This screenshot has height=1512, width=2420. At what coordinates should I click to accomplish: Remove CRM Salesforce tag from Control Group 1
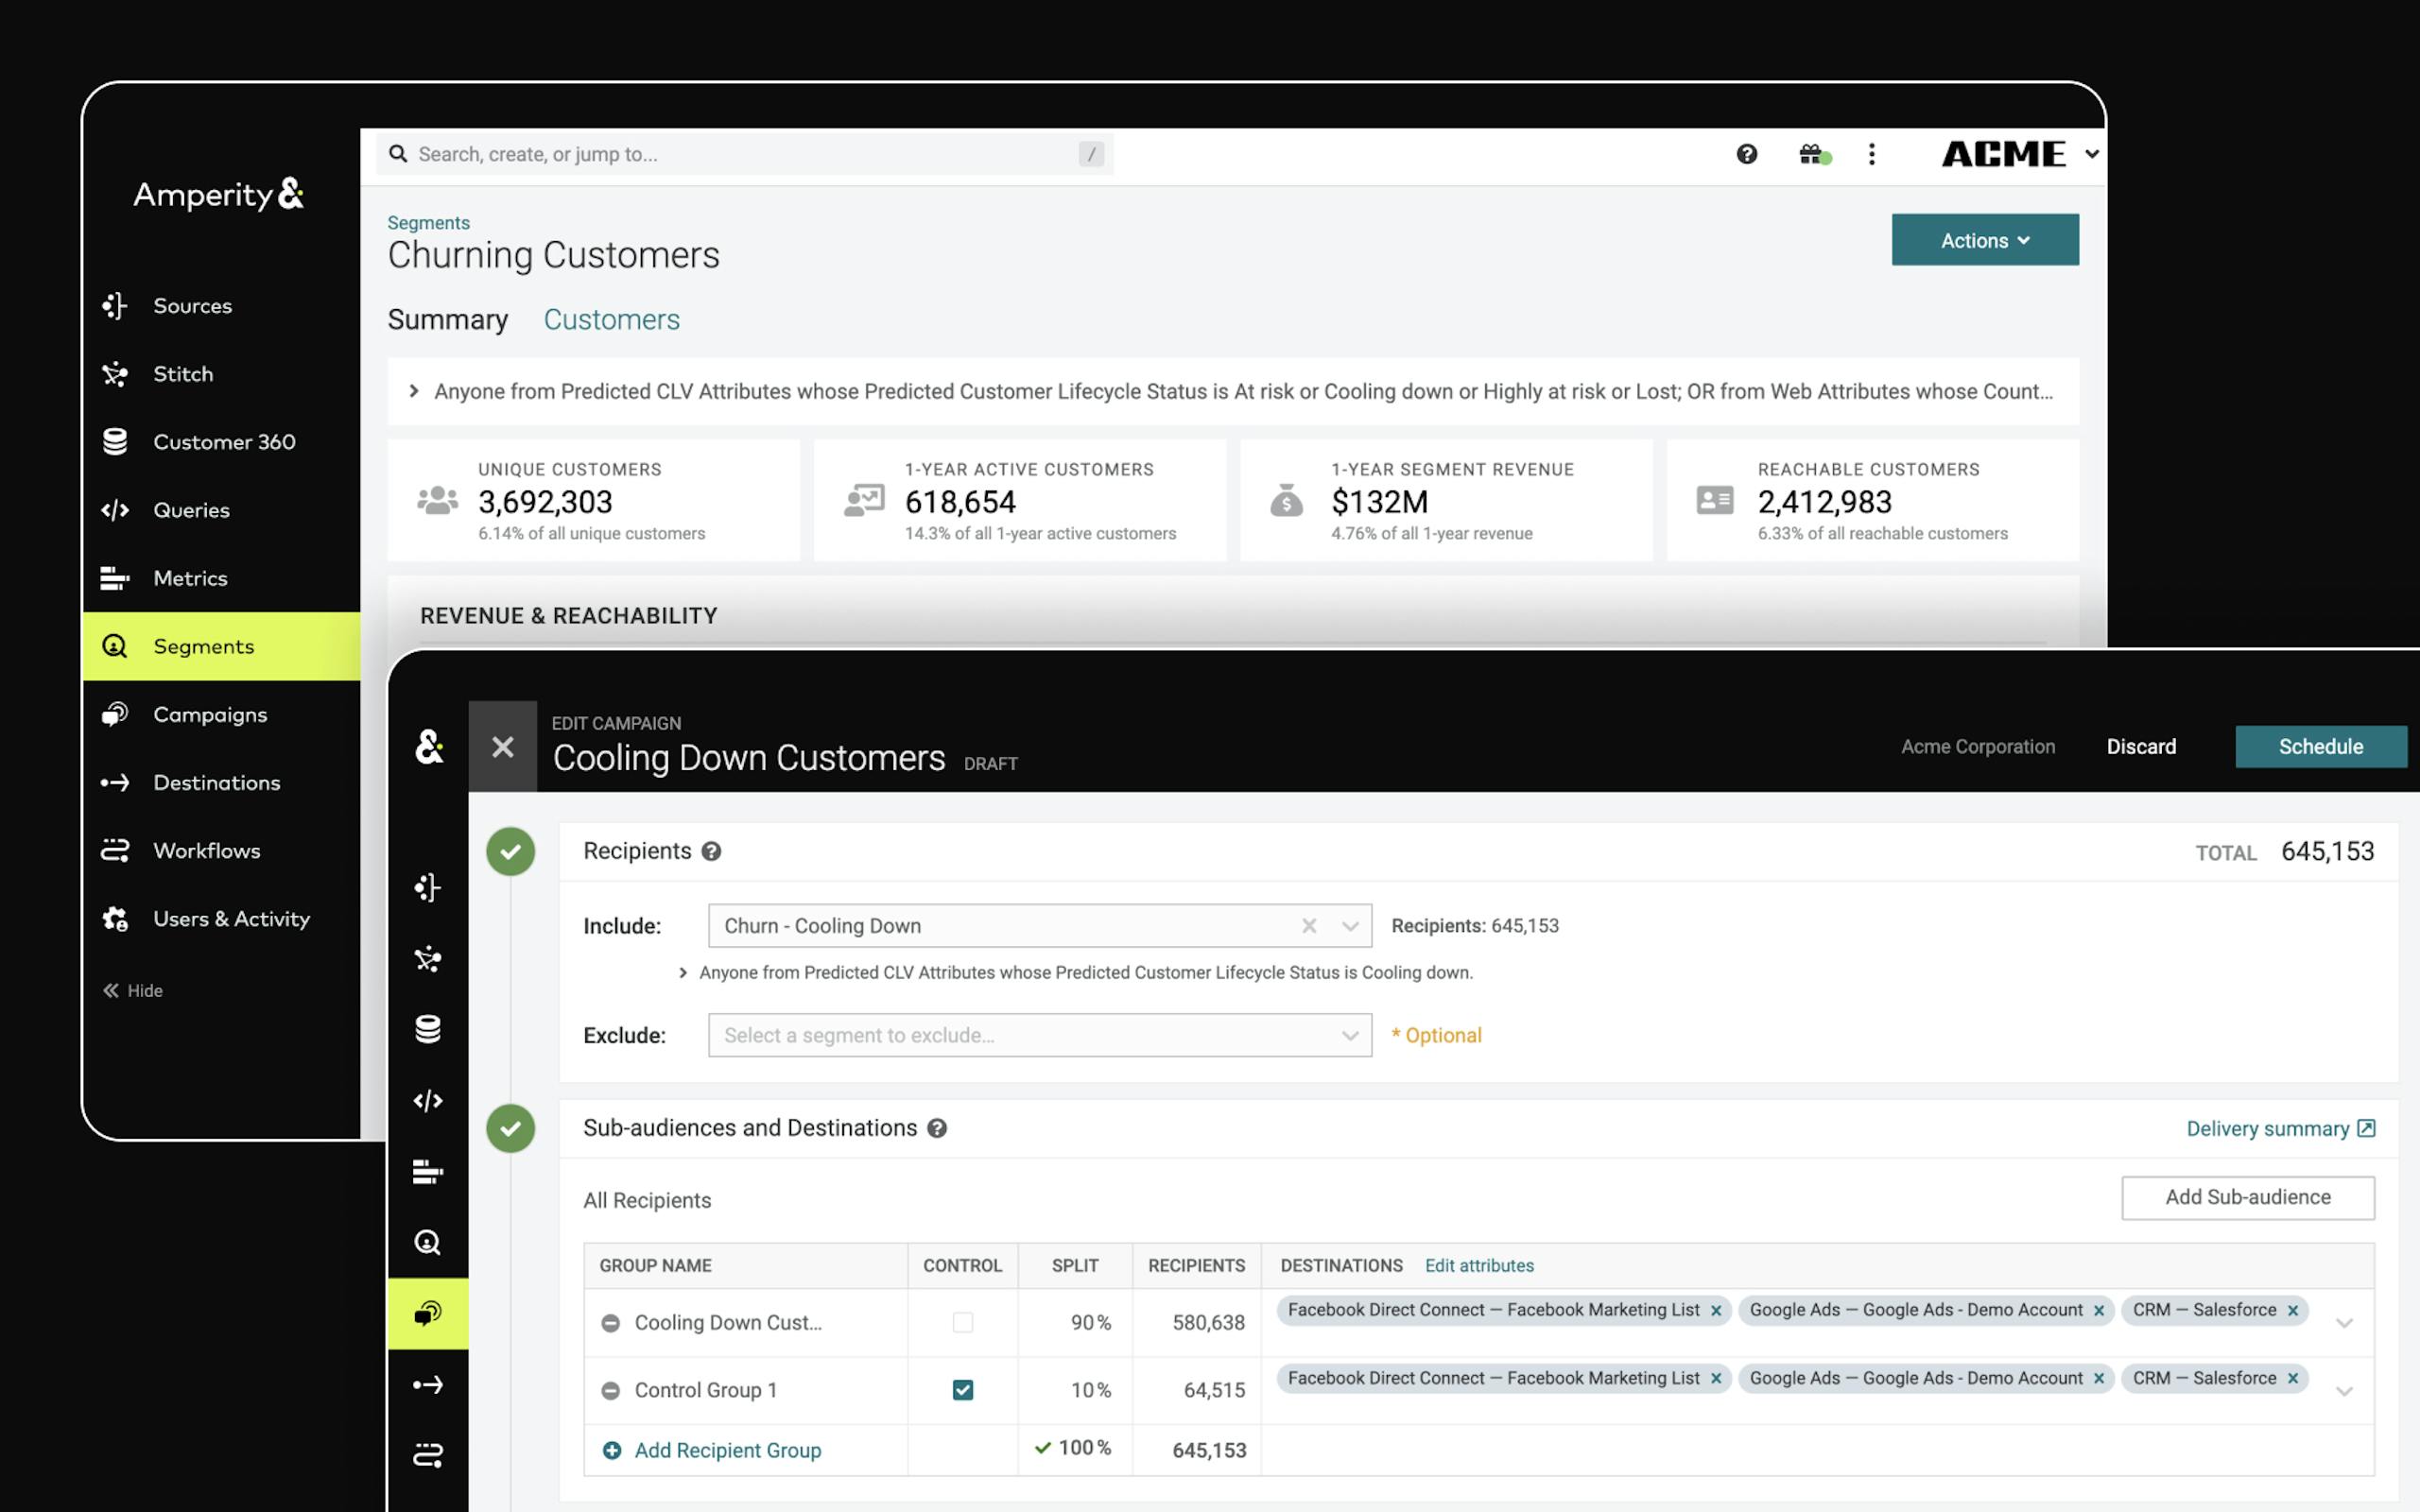(x=2293, y=1378)
